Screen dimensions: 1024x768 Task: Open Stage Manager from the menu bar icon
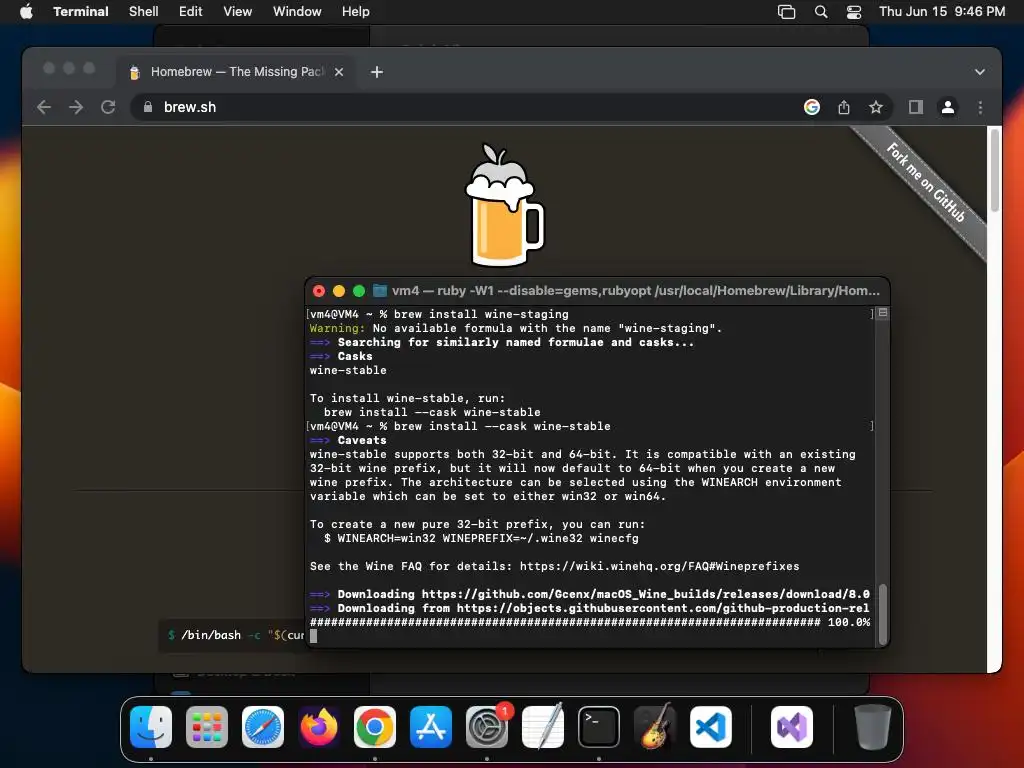click(786, 12)
